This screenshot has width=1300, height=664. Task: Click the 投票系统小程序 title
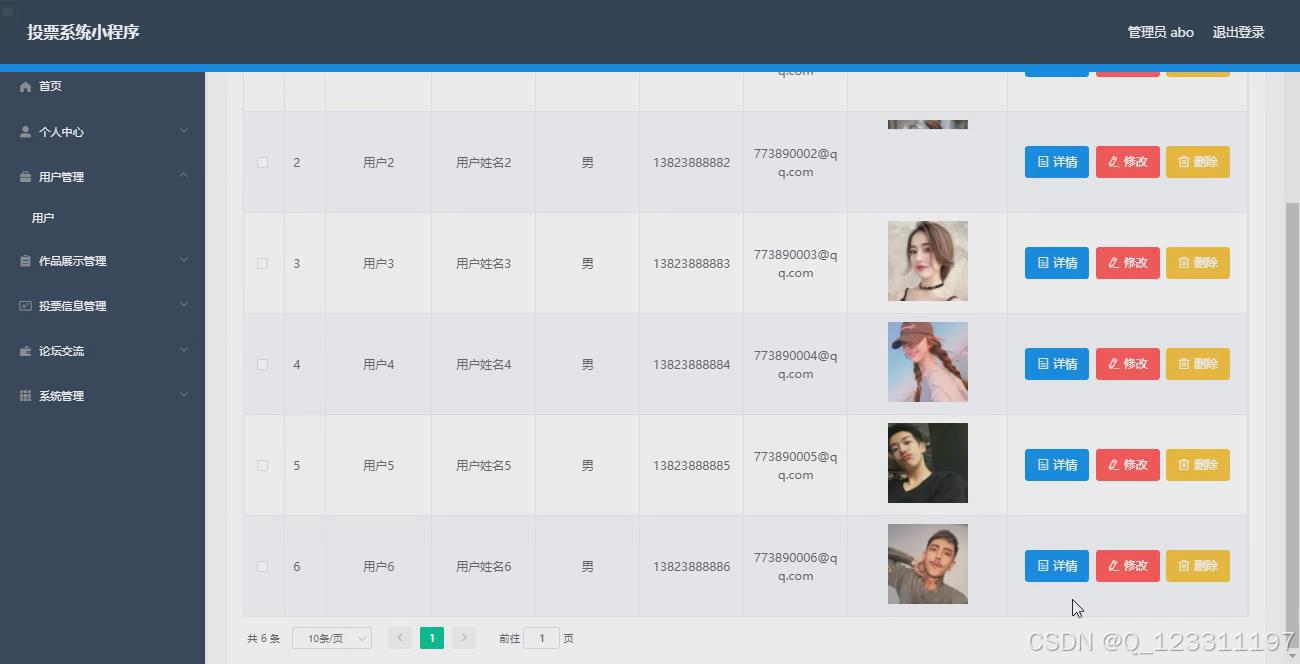coord(83,32)
